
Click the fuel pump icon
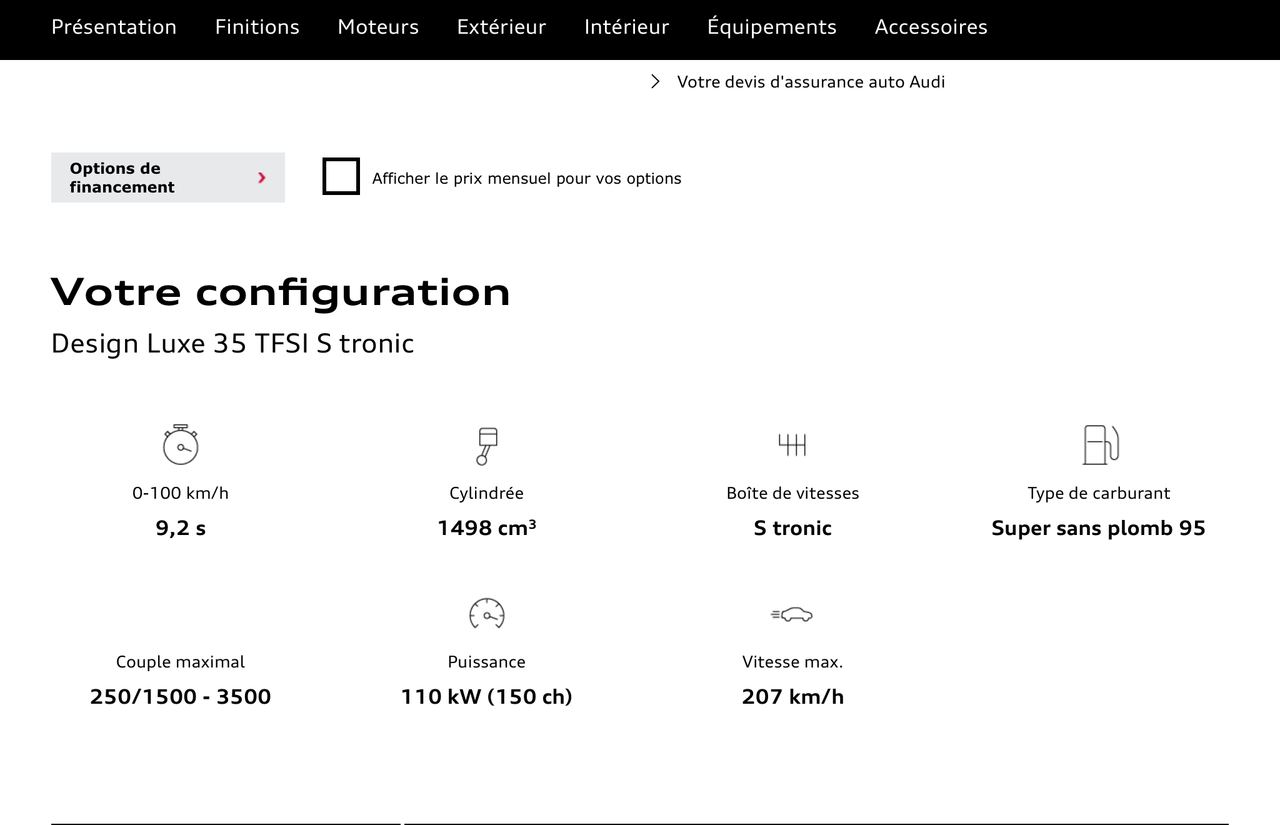1099,445
